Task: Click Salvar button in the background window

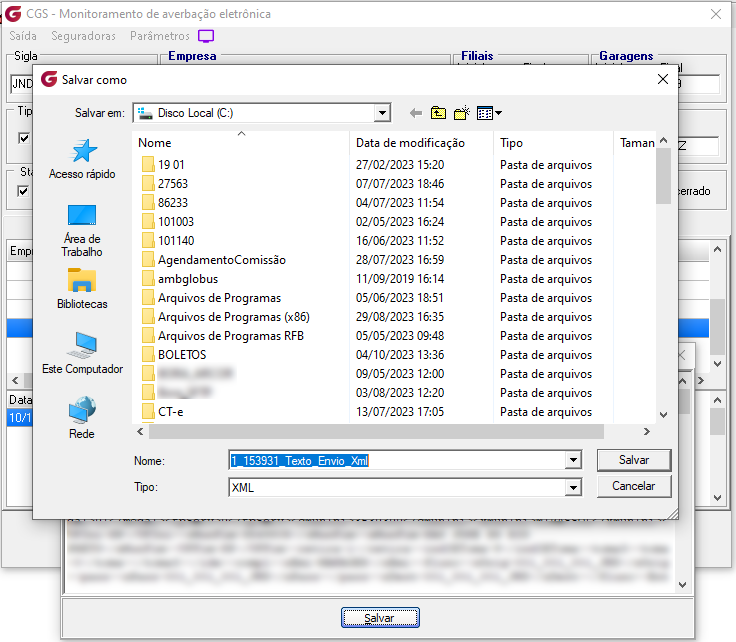Action: click(380, 618)
